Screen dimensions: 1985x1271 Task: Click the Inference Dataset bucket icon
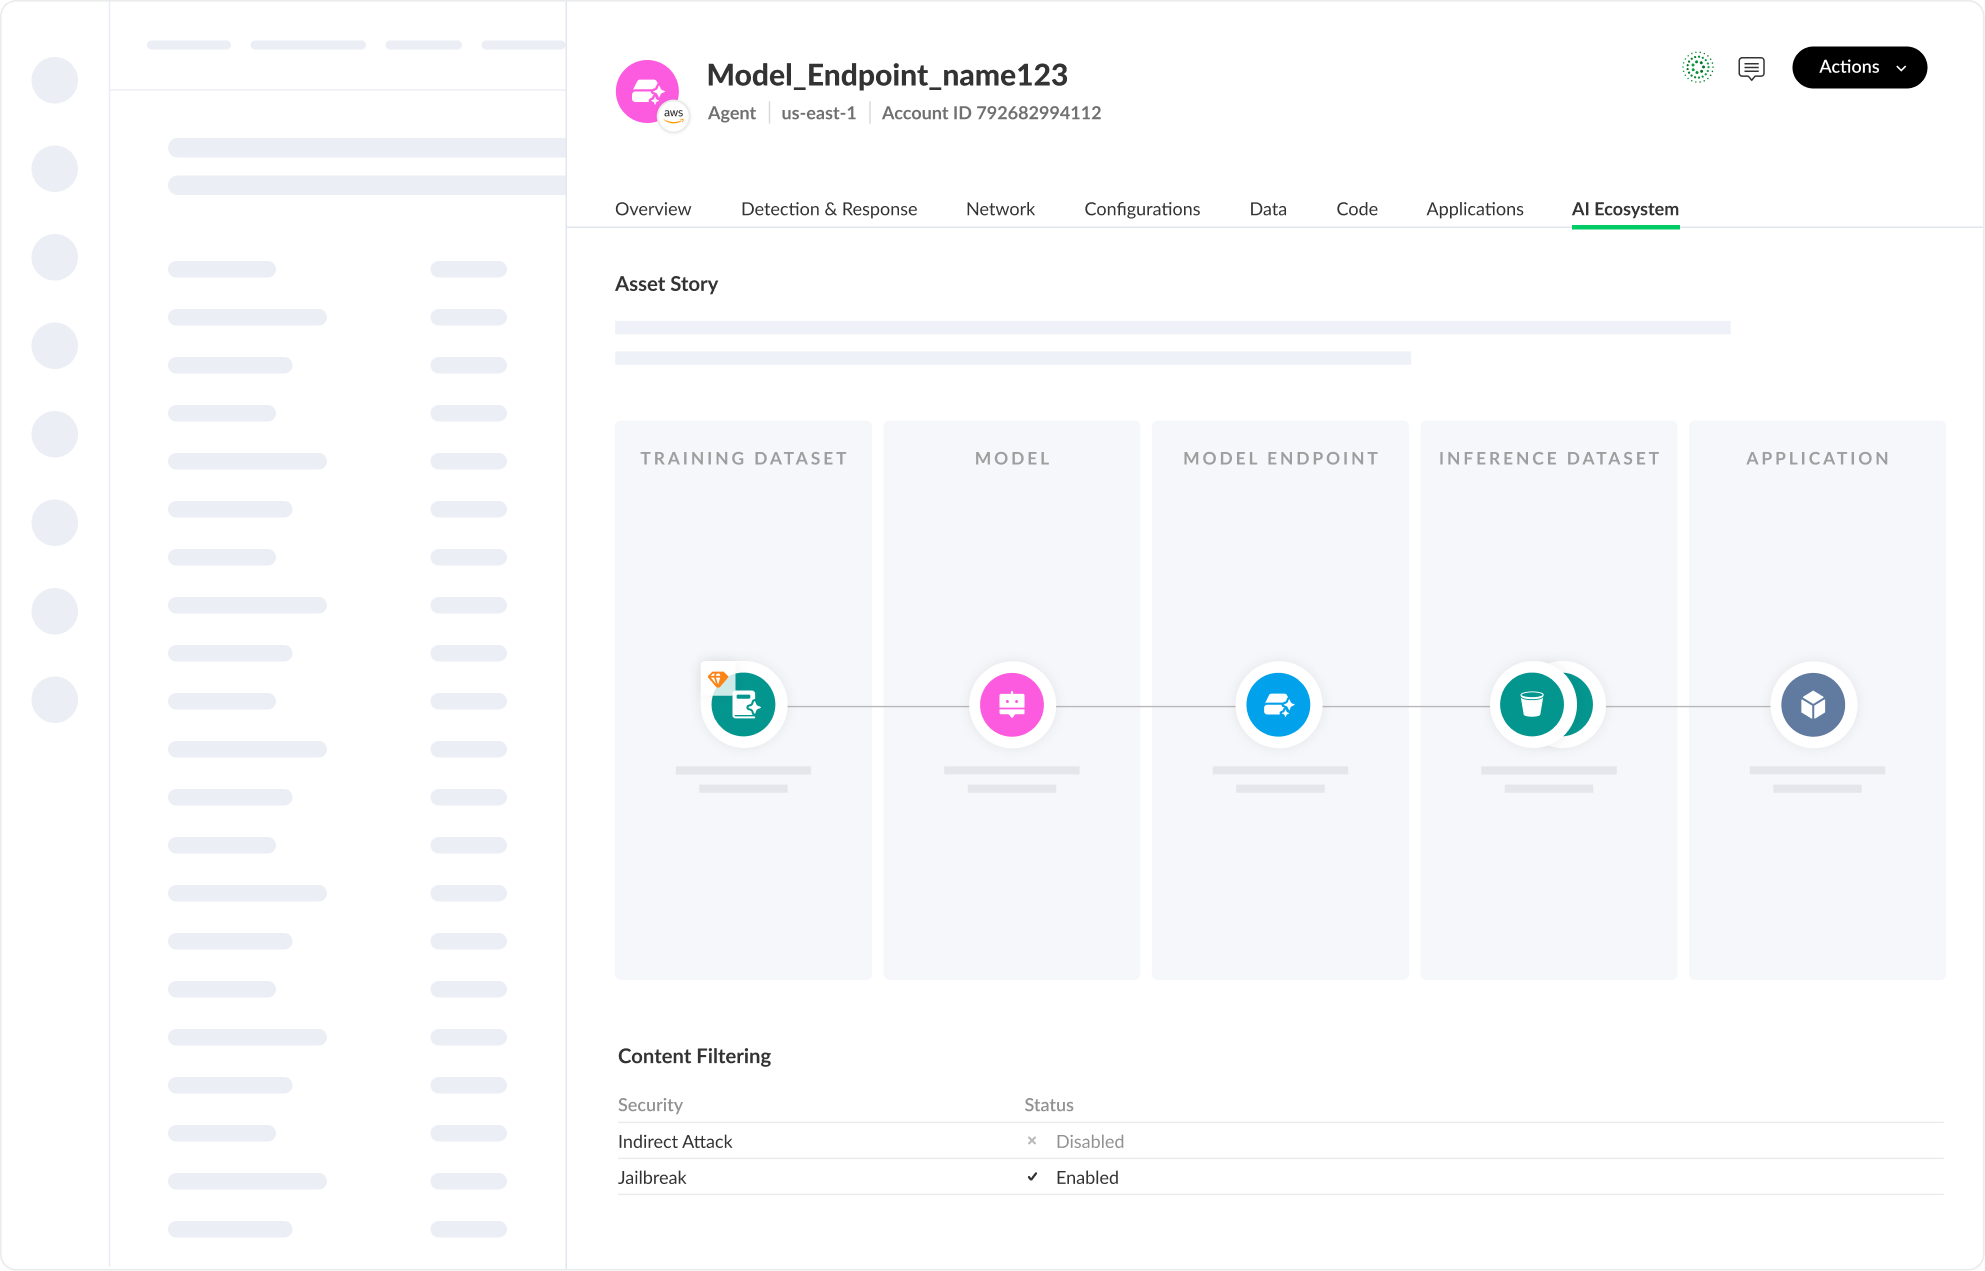(x=1531, y=704)
